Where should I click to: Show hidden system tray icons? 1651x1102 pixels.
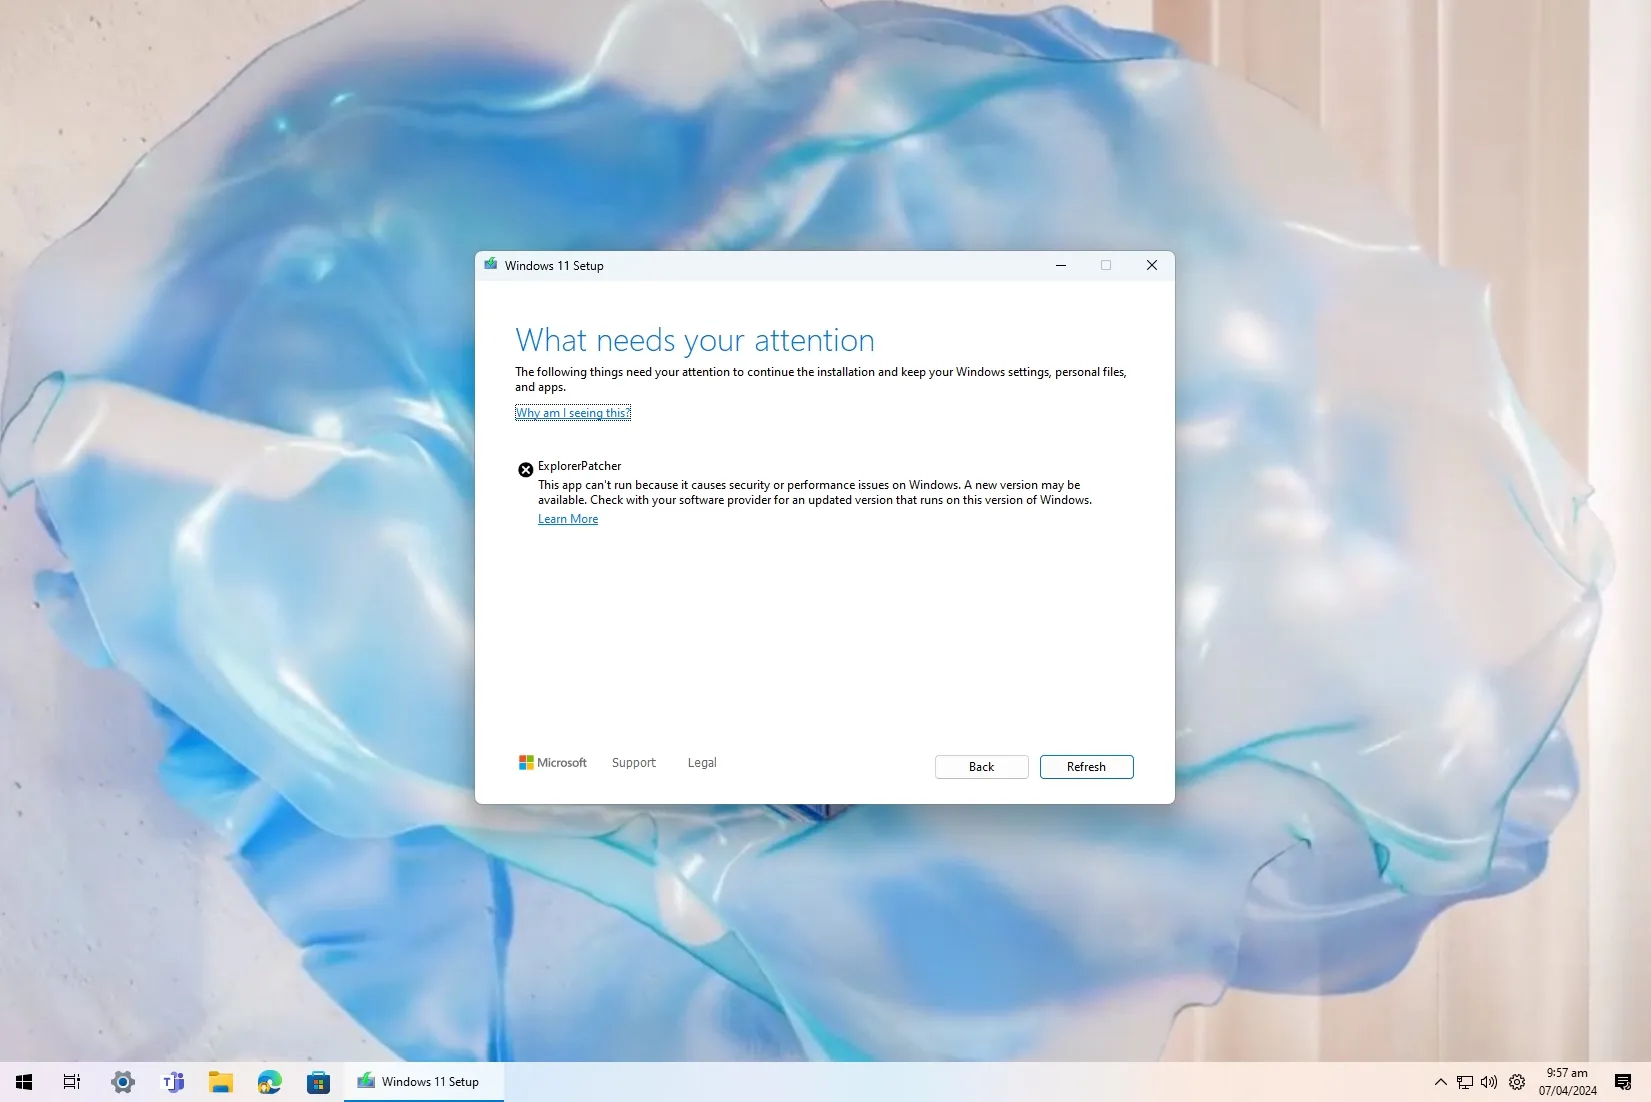[x=1441, y=1082]
